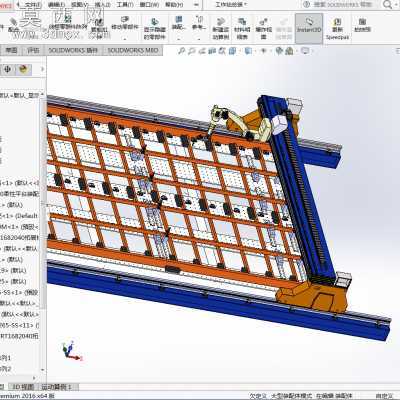Select the 移动零部件 tool
Viewport: 400px width, 400px height.
point(124,23)
